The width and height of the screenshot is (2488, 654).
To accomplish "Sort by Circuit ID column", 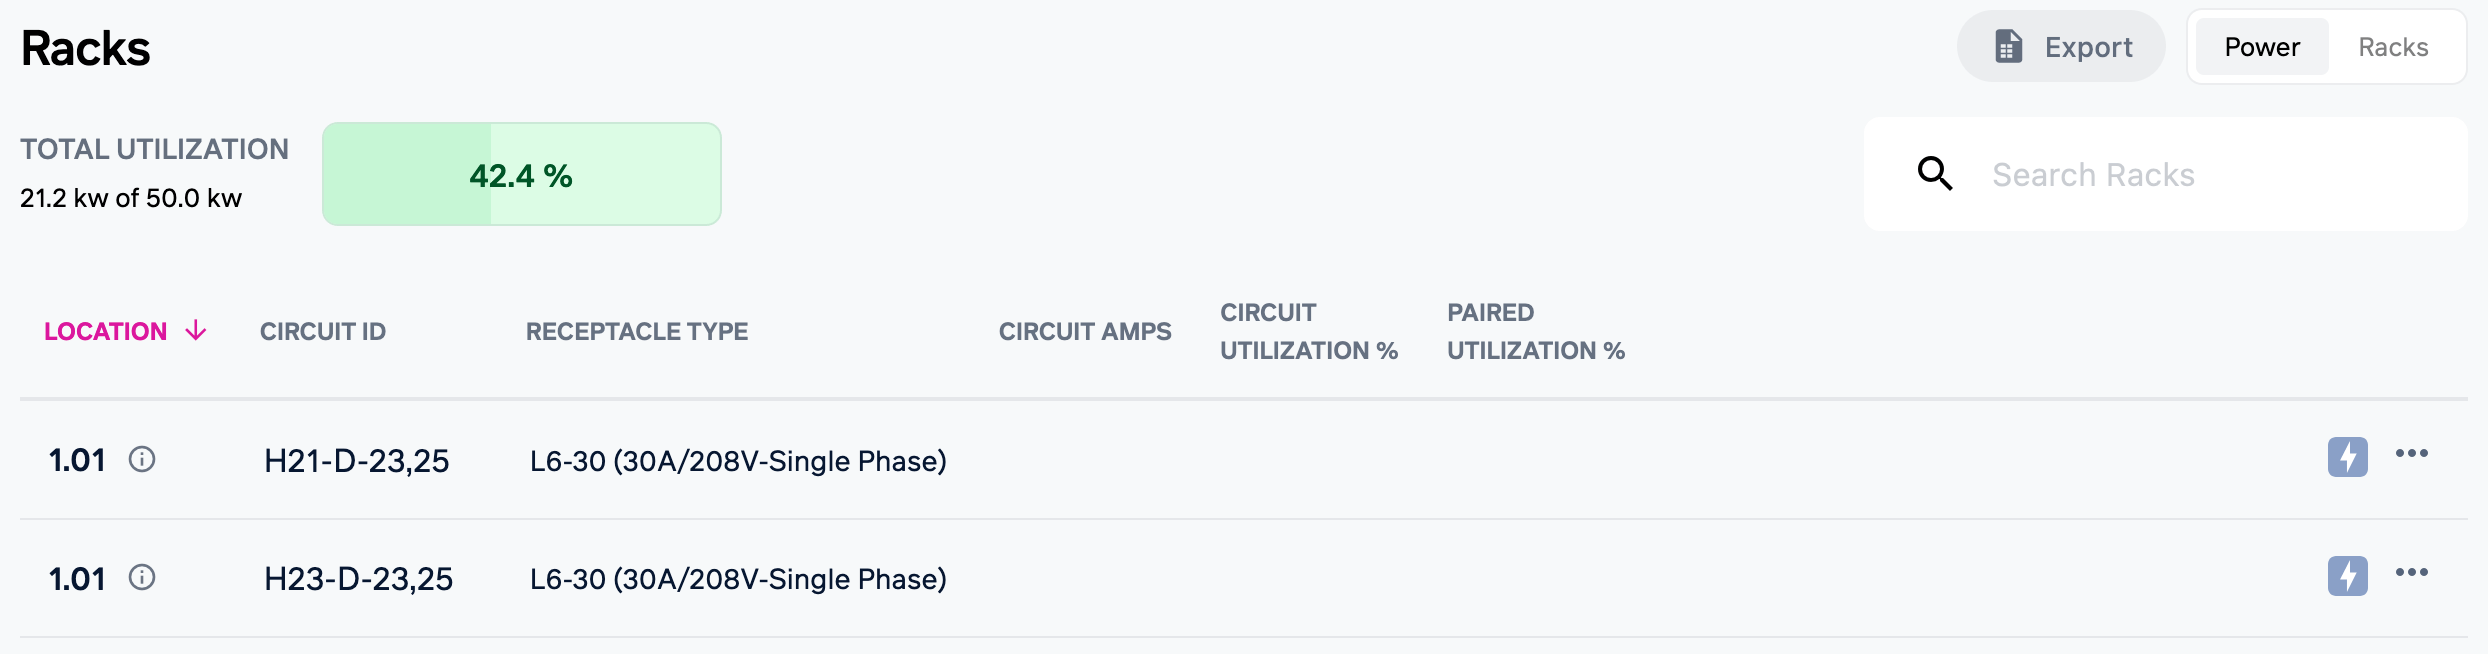I will coord(322,332).
